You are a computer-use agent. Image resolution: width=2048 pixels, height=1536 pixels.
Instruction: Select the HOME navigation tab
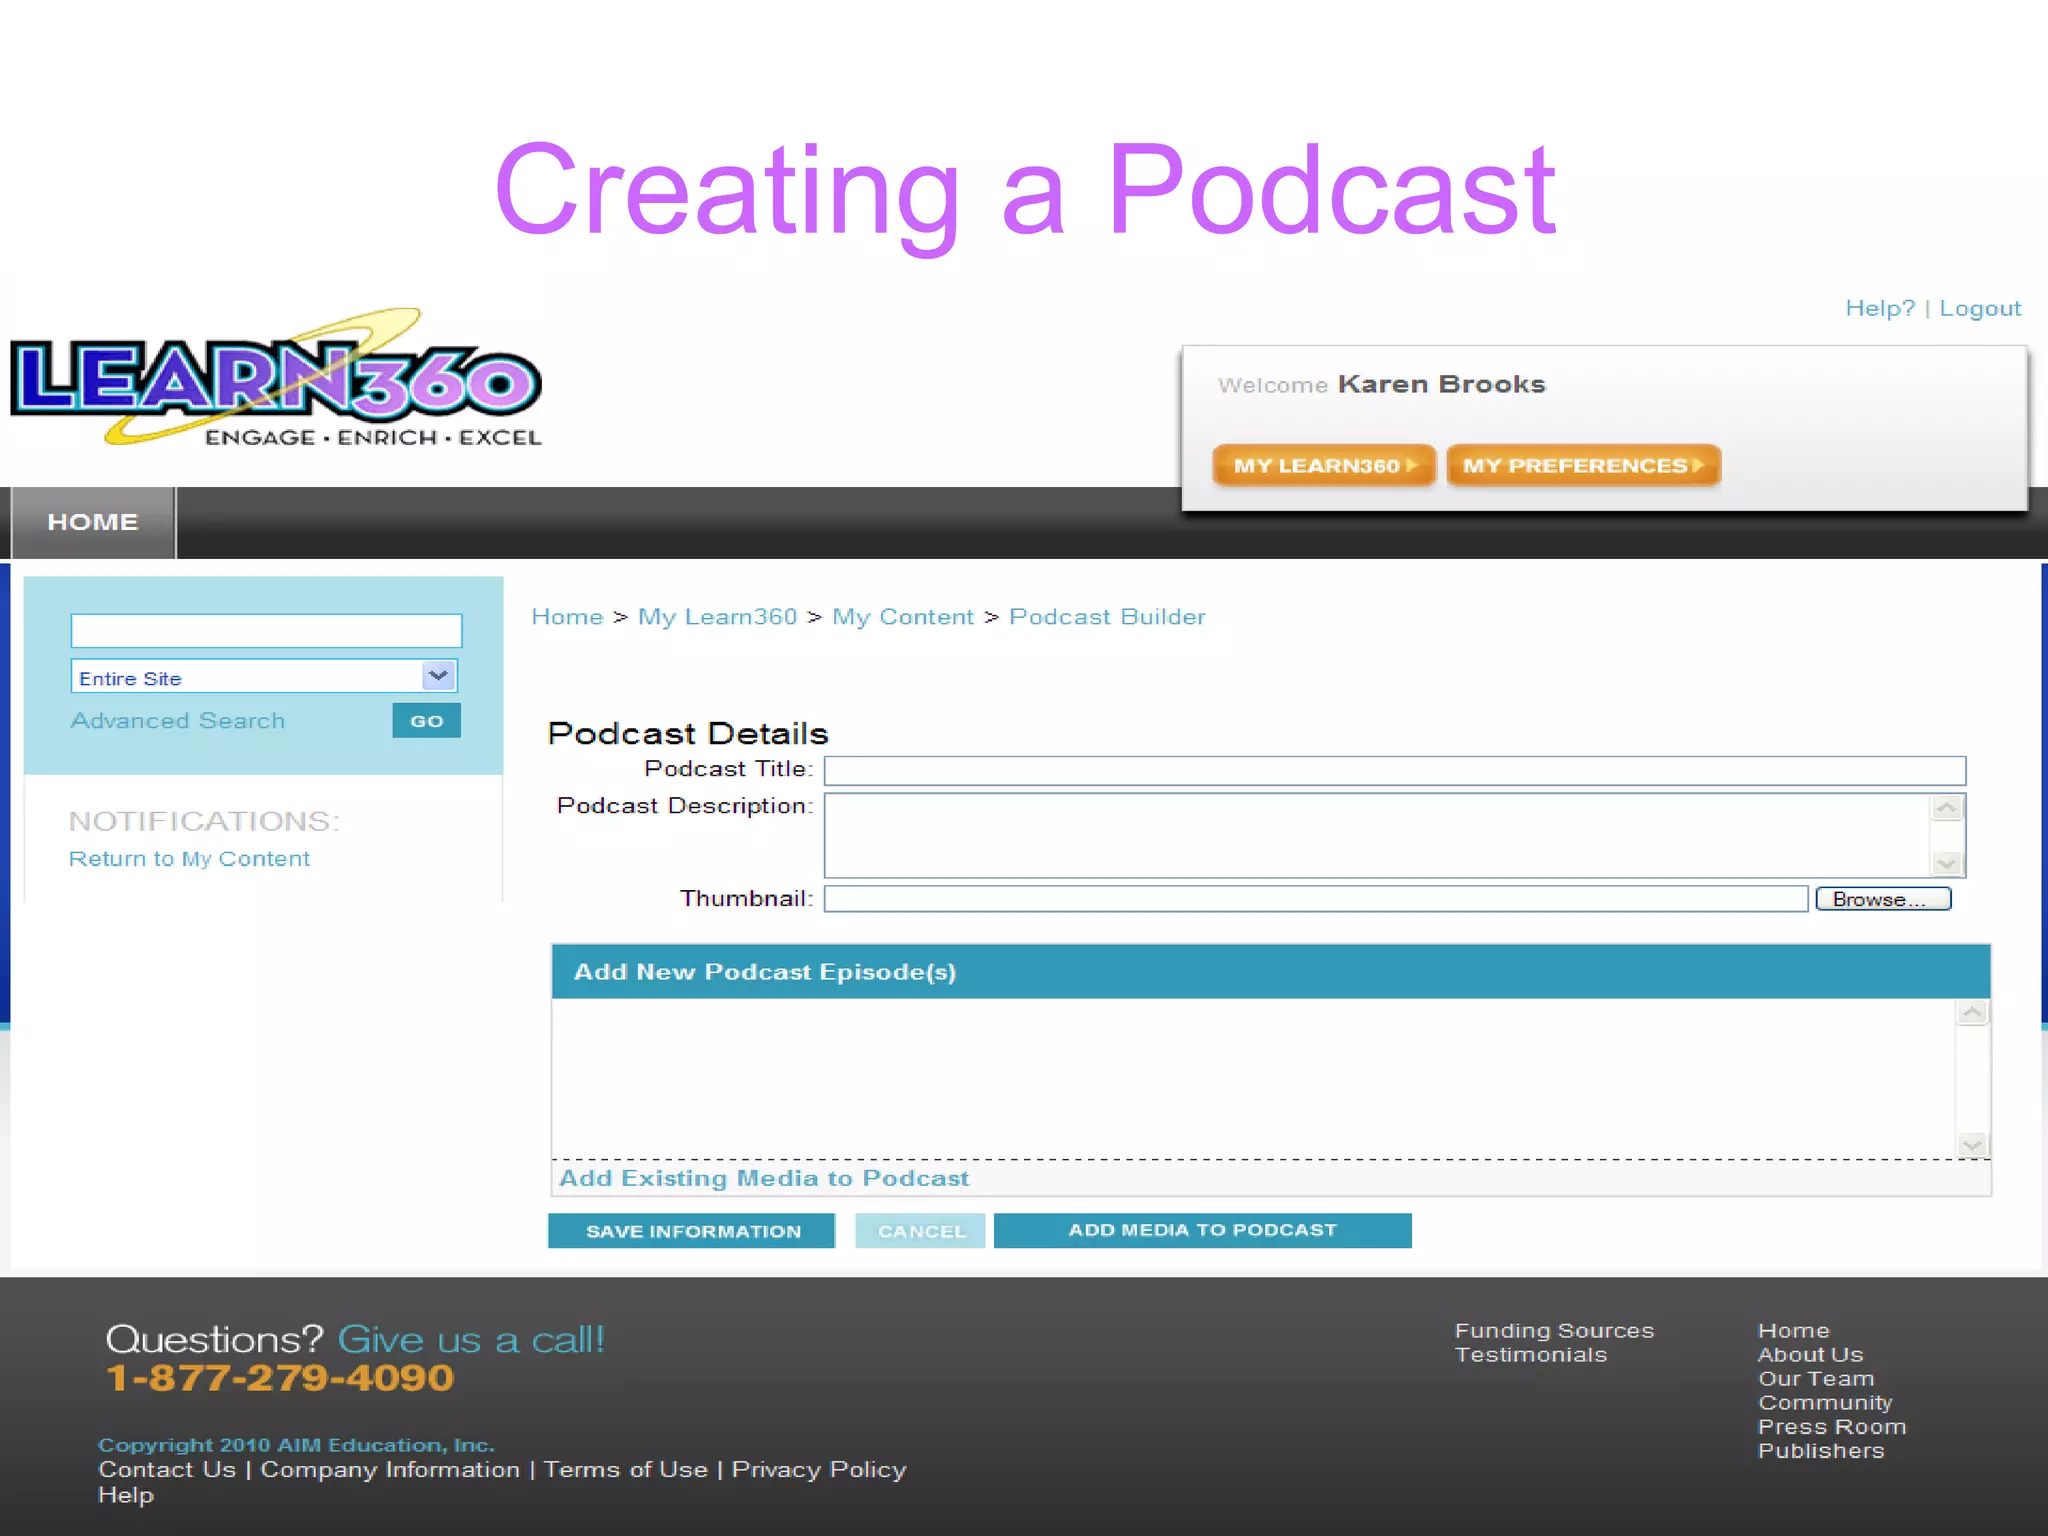[93, 522]
